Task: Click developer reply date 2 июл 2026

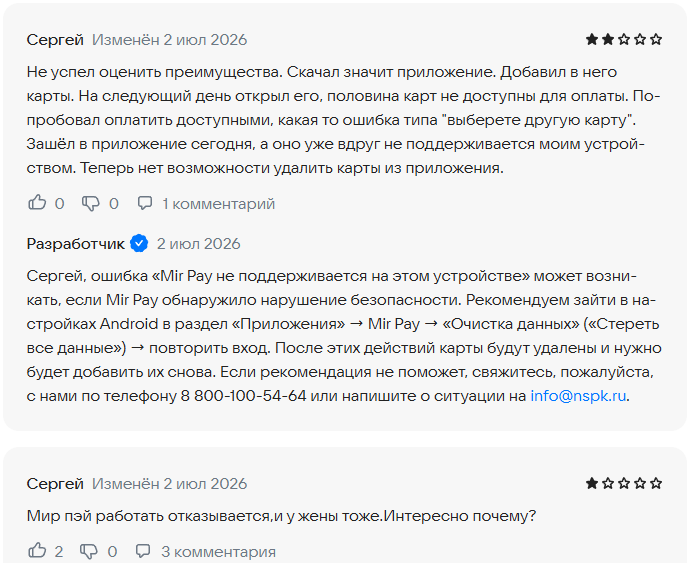Action: coord(199,244)
